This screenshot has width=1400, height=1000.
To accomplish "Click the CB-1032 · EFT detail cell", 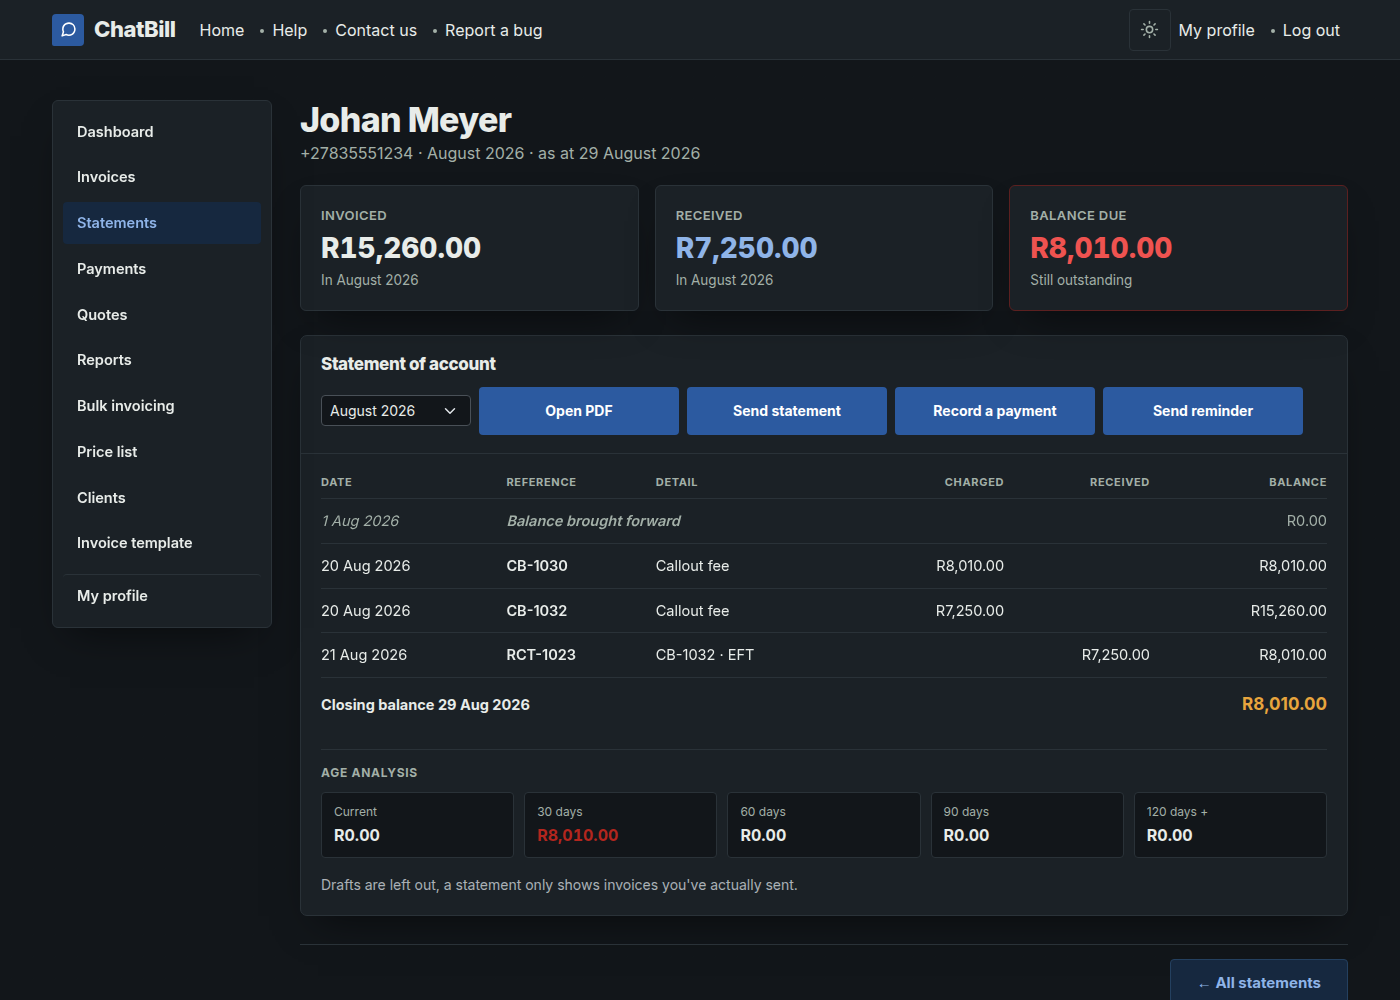I will pos(705,655).
